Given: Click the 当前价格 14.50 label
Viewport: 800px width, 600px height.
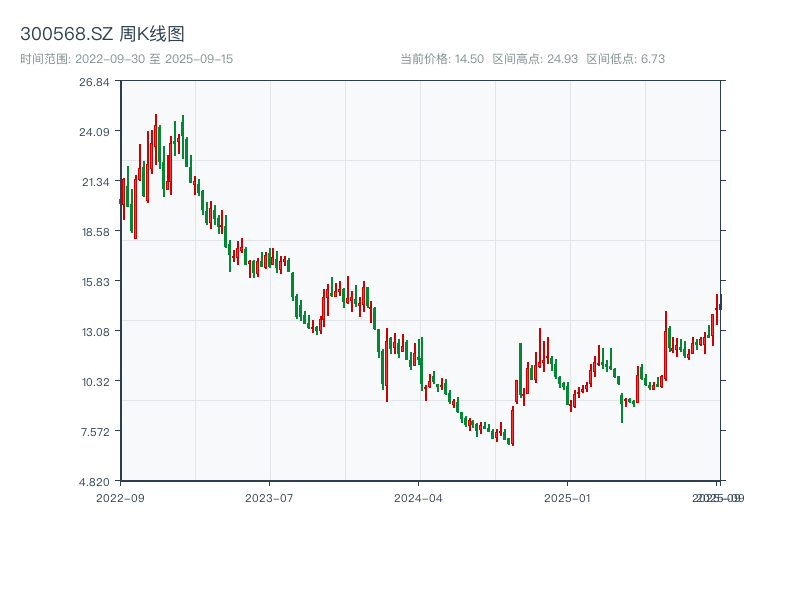Looking at the screenshot, I should tap(442, 59).
